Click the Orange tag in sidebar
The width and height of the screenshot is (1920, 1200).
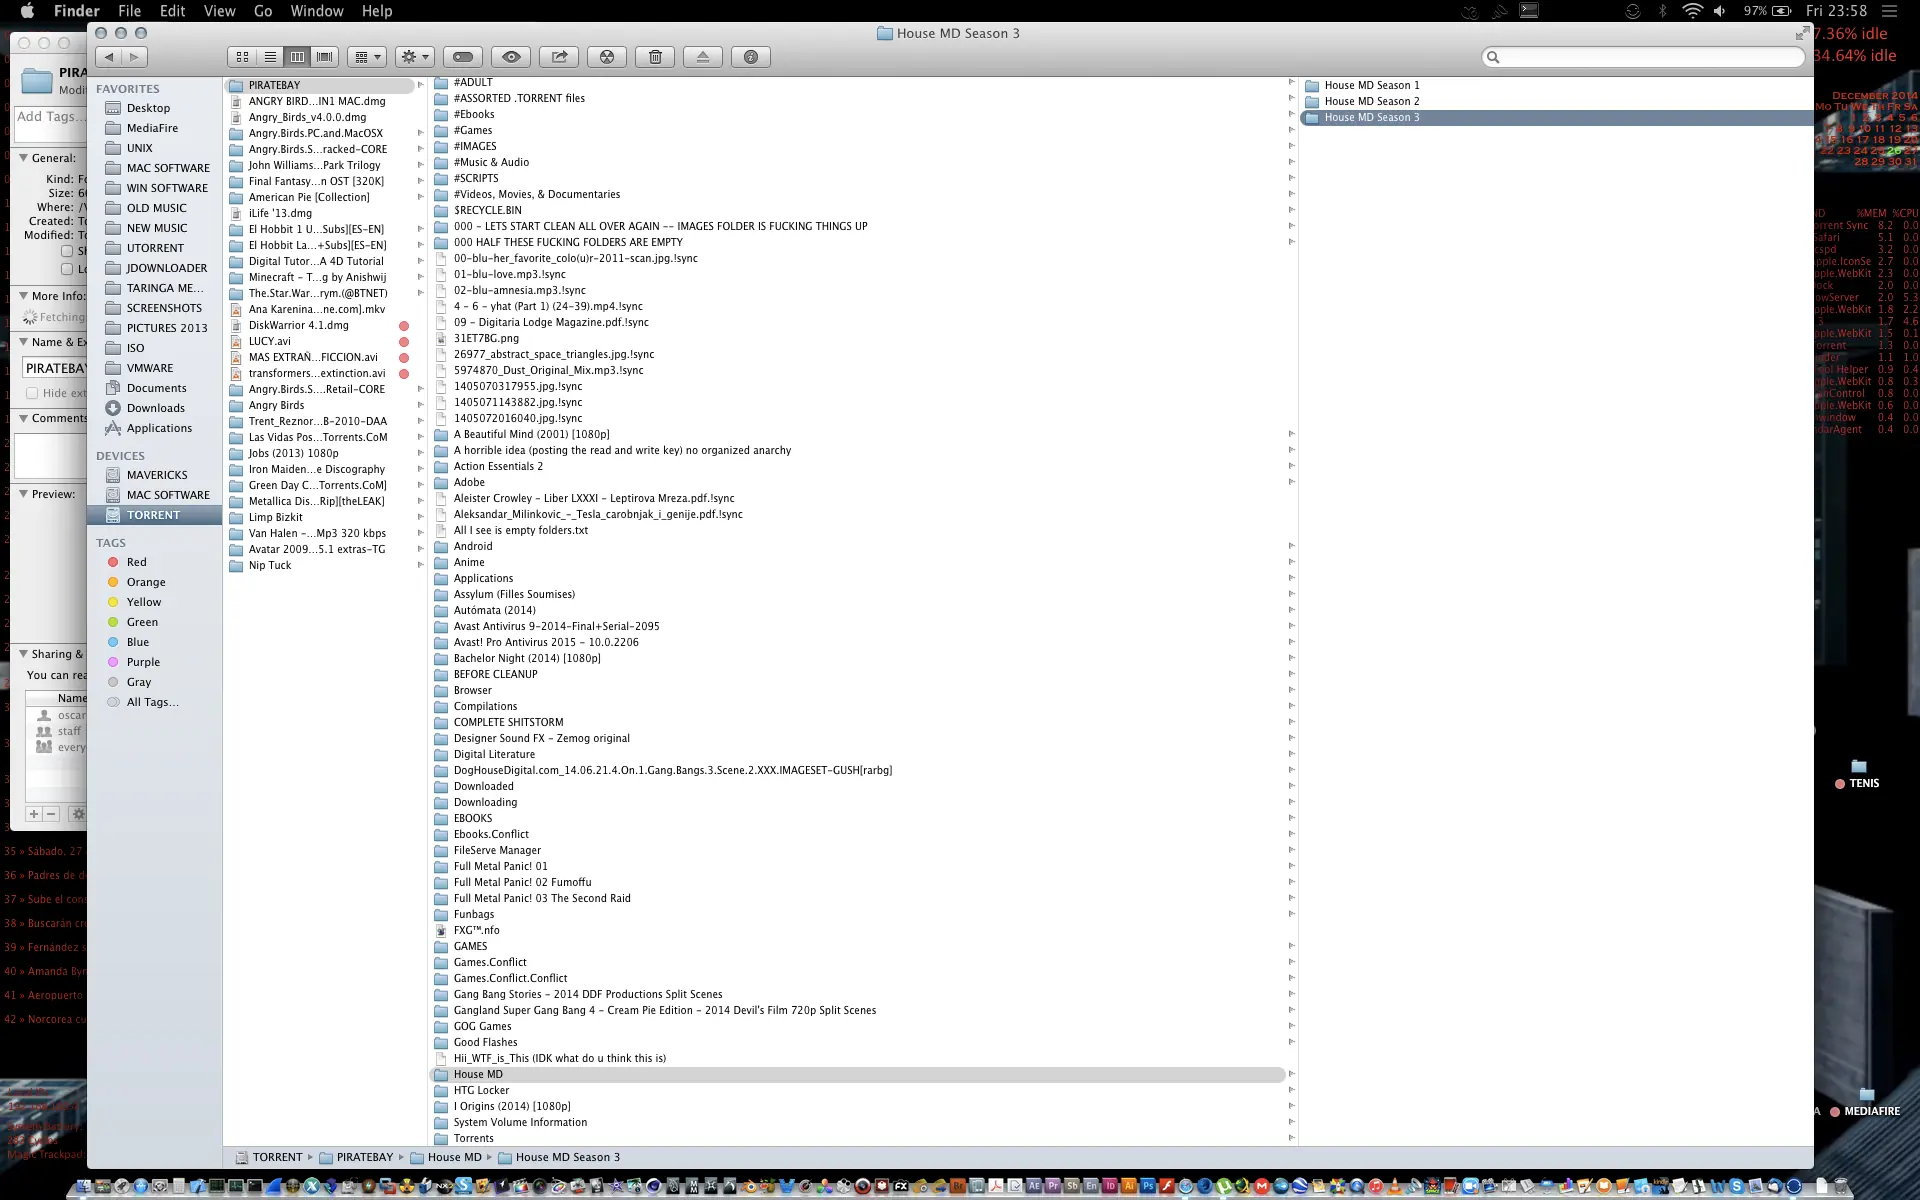(146, 582)
